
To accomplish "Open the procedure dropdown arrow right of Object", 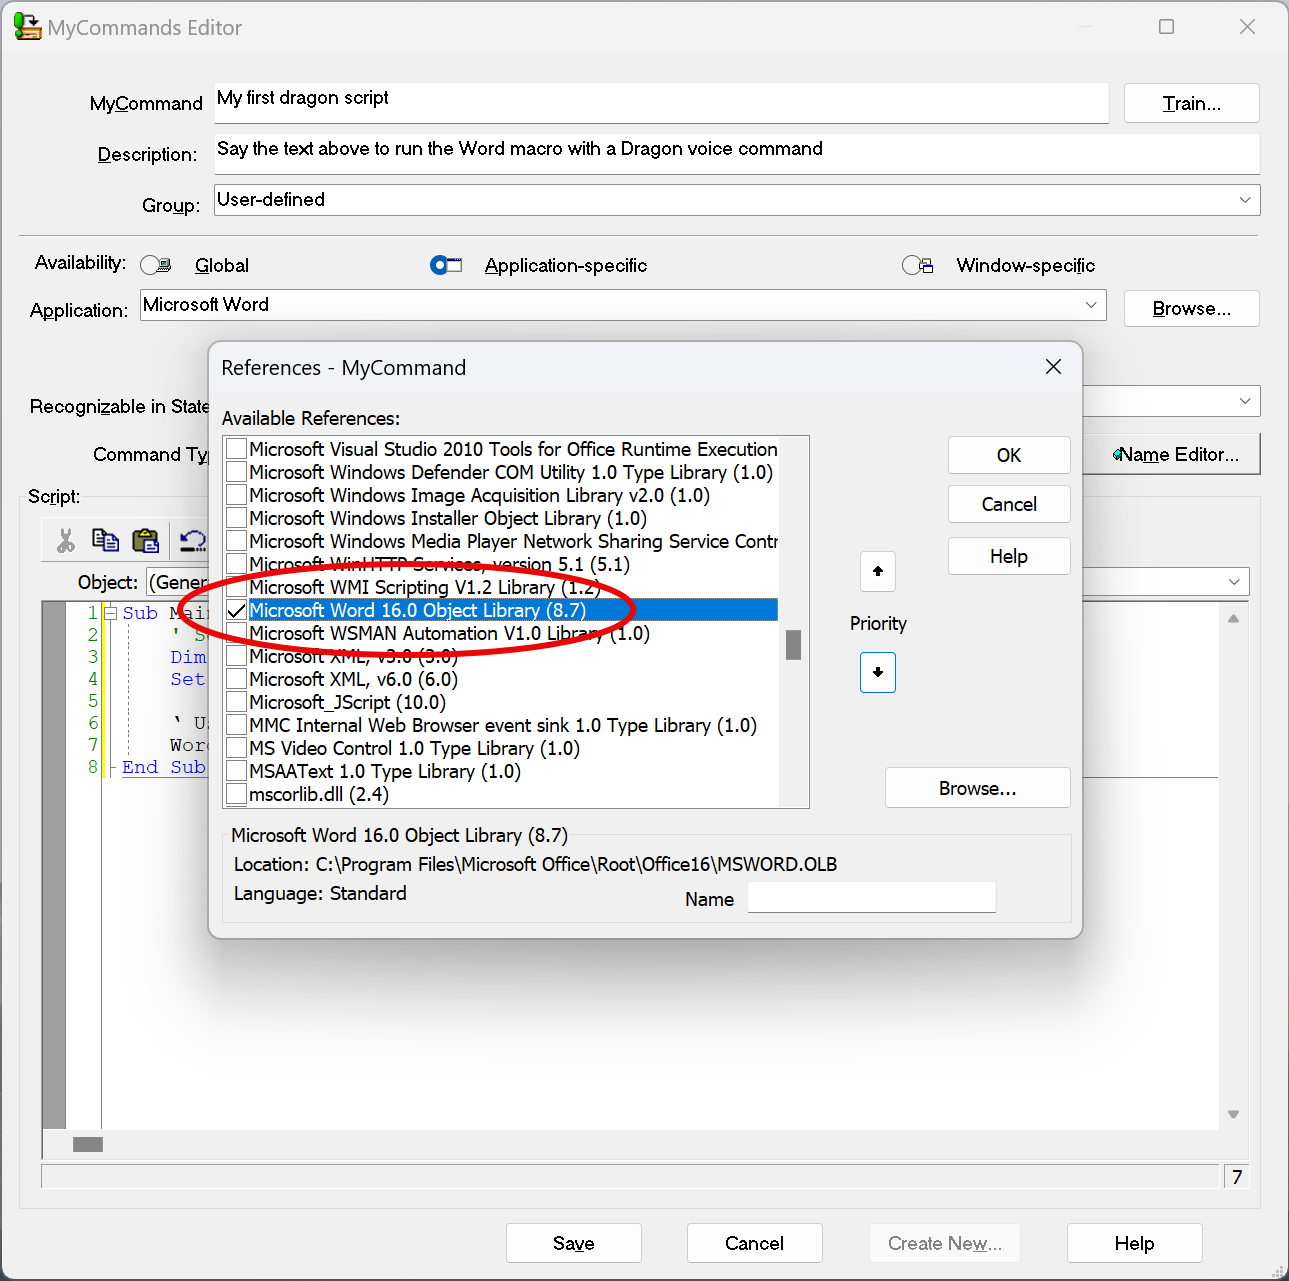I will point(1234,582).
